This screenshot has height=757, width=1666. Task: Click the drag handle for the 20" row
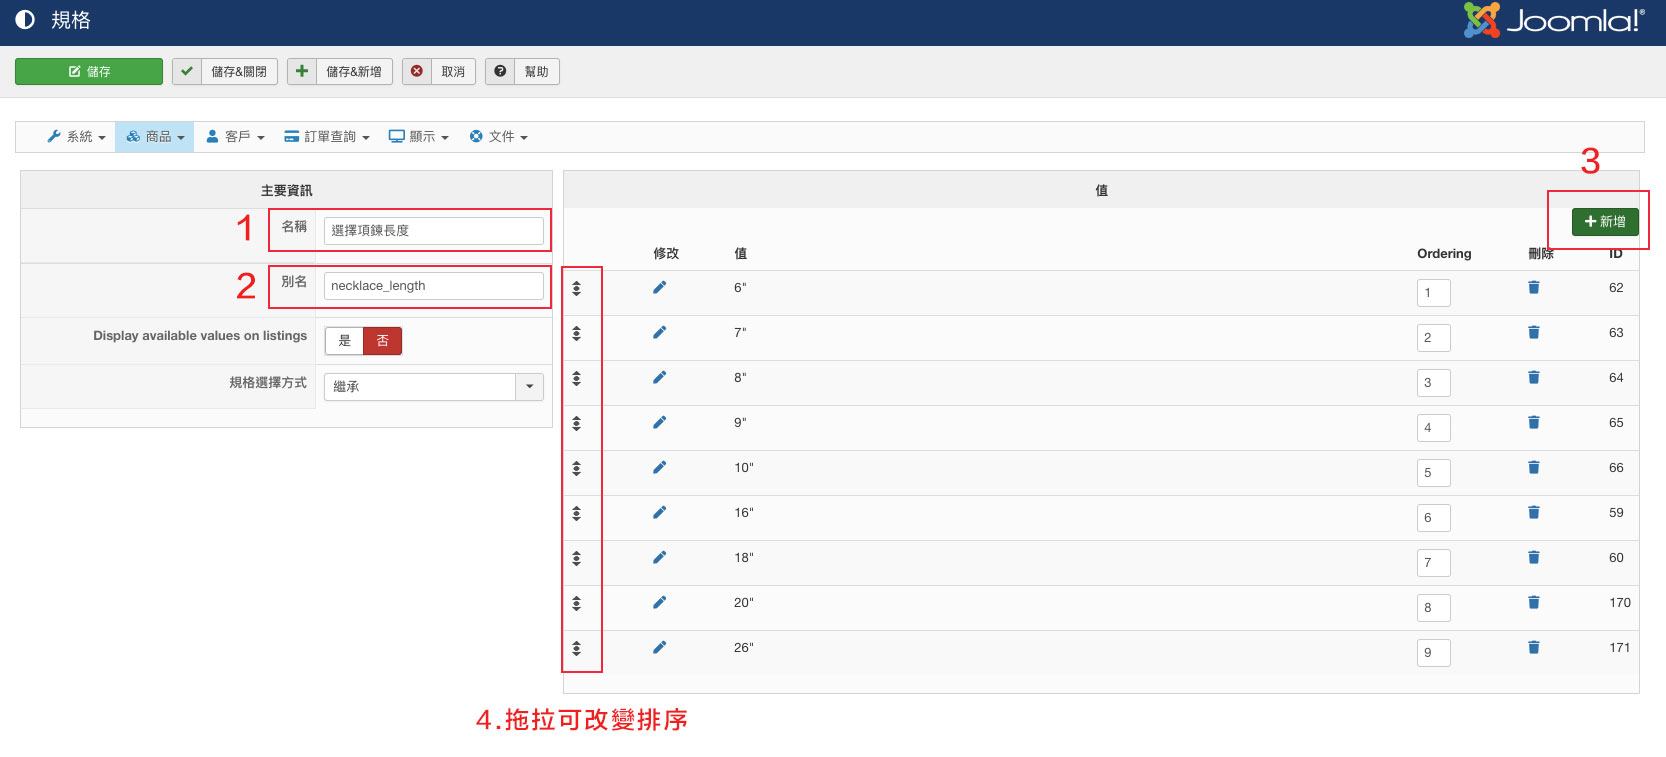(577, 604)
